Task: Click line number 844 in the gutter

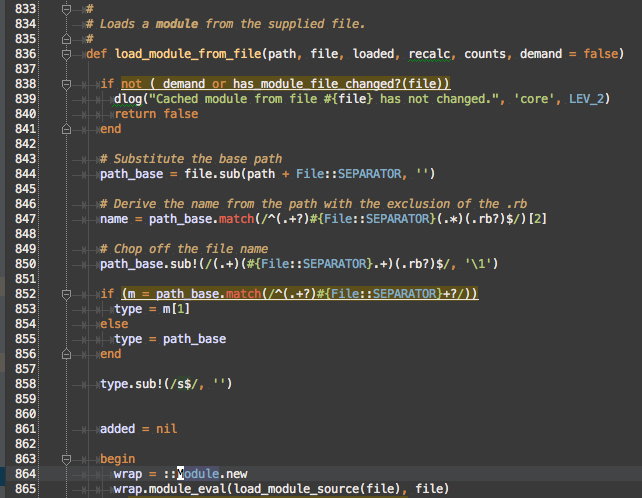Action: [25, 174]
